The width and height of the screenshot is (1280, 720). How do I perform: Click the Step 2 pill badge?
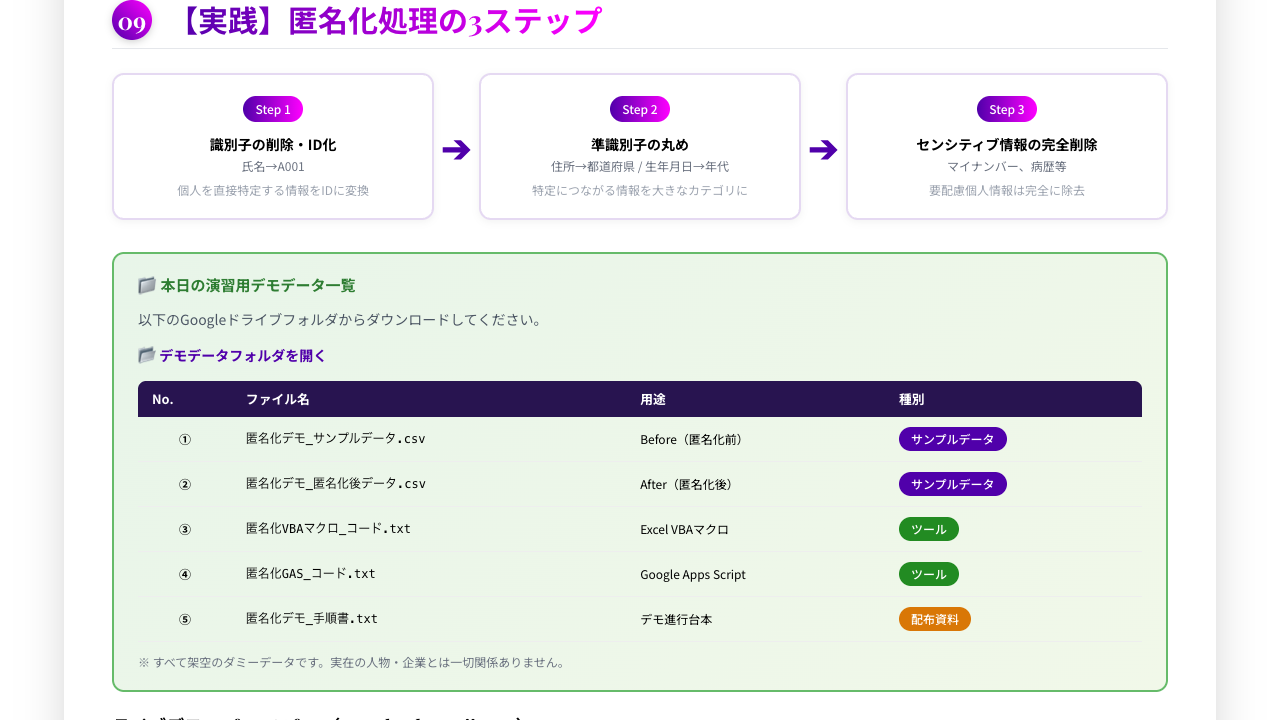640,109
